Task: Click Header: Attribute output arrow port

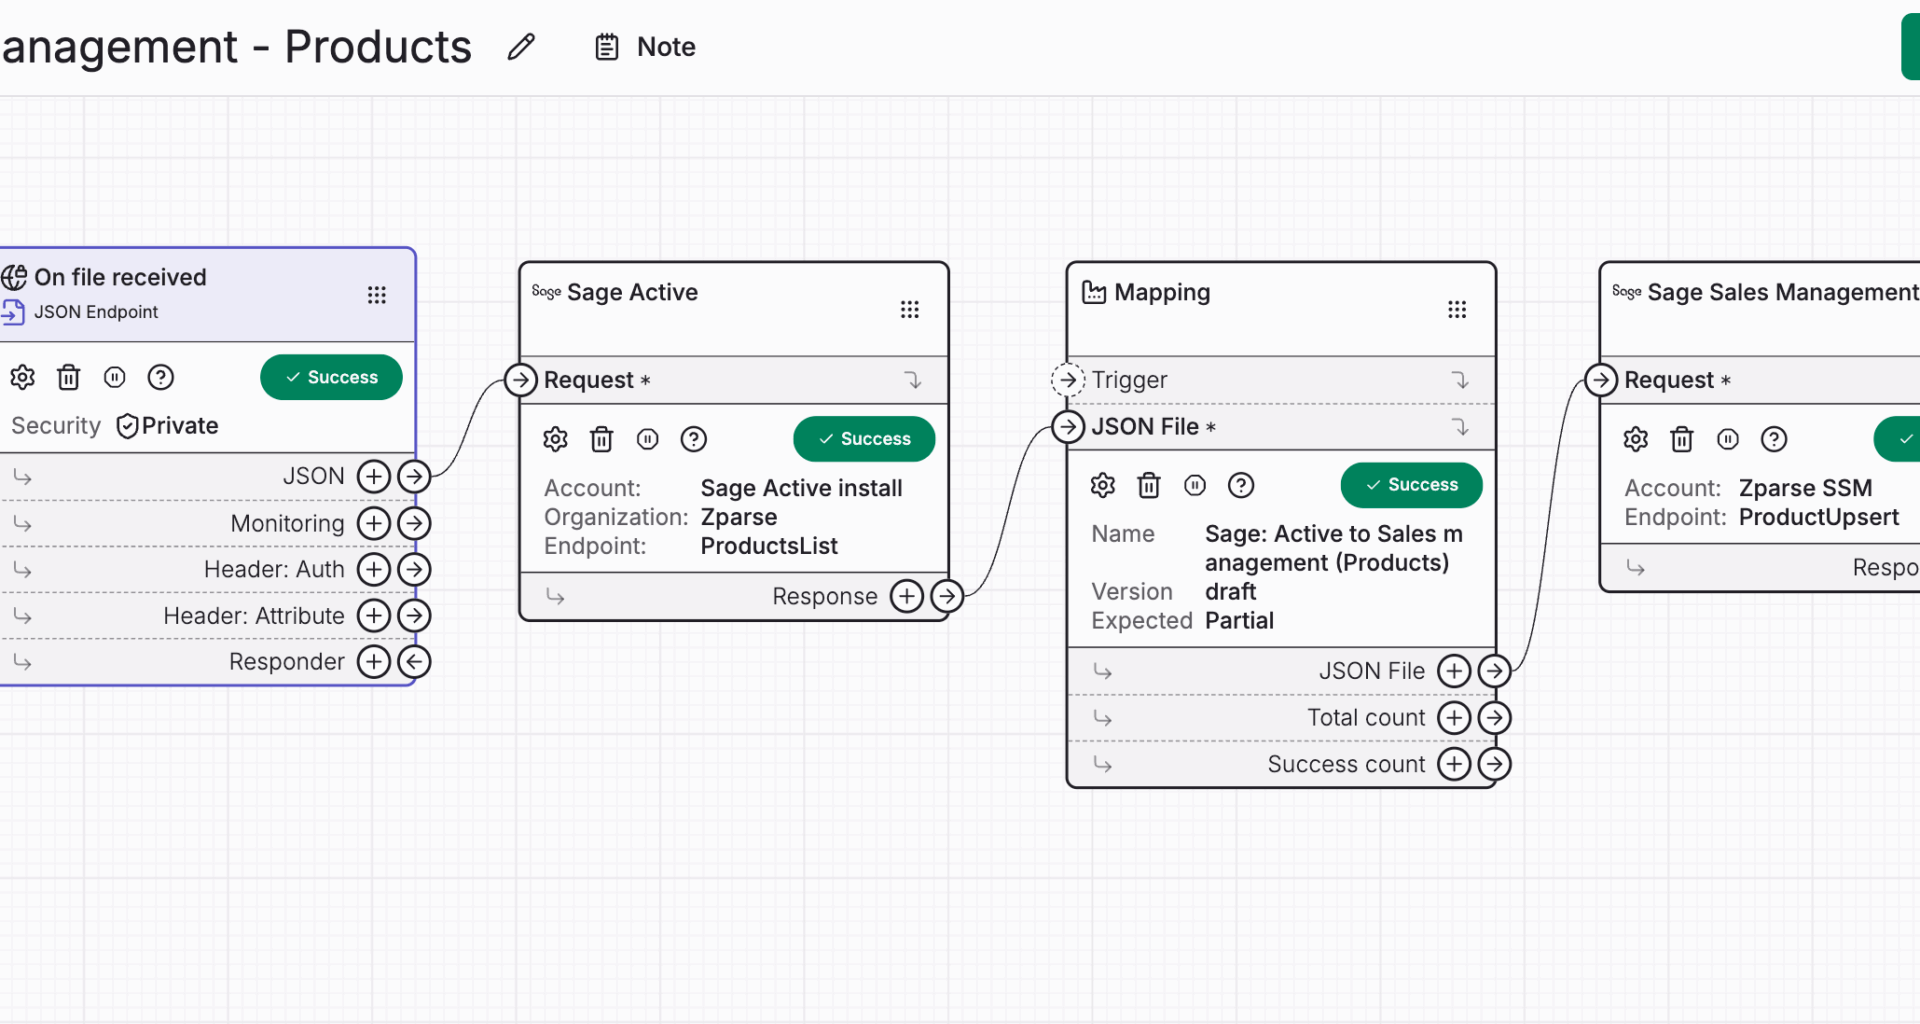Action: tap(414, 615)
